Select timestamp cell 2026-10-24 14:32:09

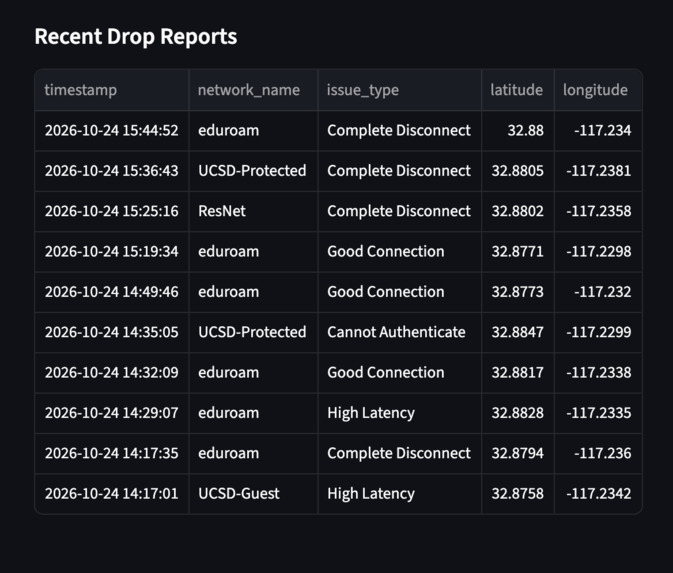click(x=112, y=373)
